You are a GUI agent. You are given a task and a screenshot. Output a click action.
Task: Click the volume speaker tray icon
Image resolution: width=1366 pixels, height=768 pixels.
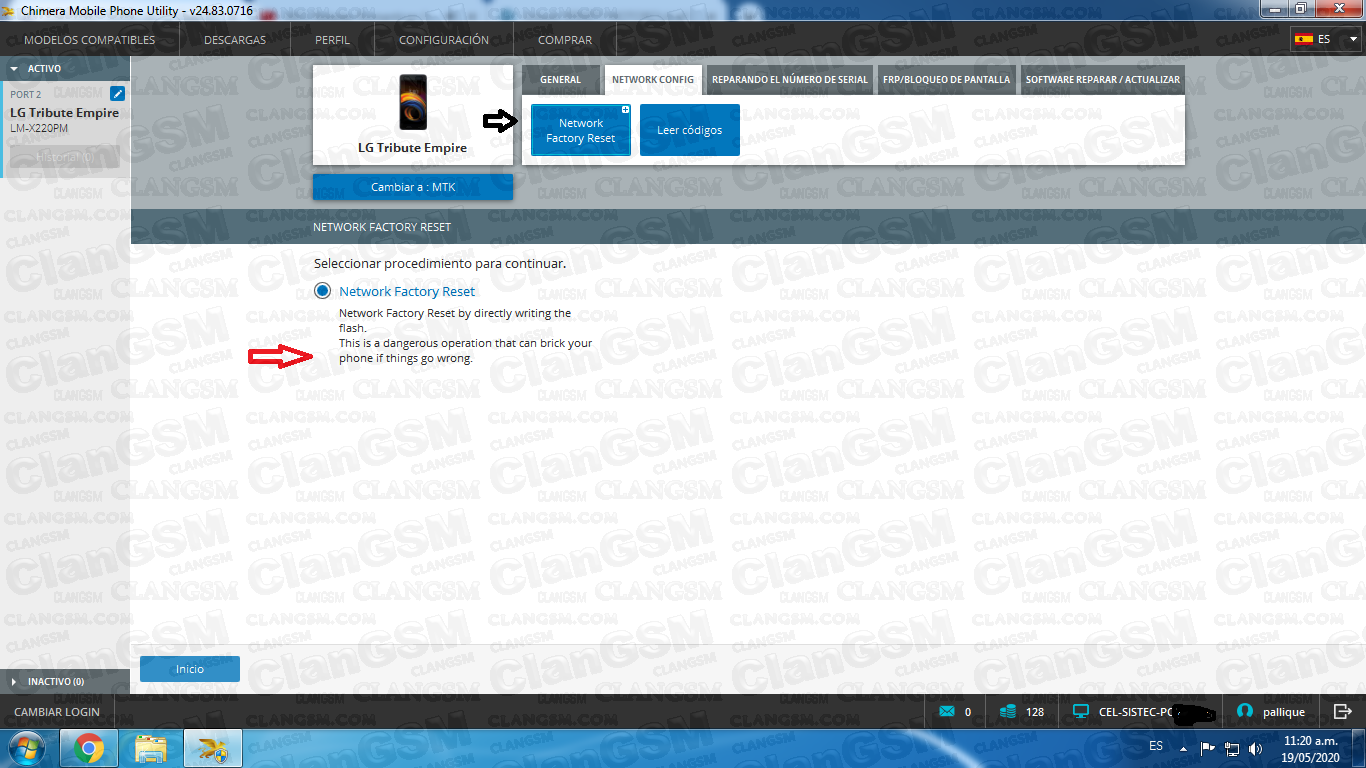pos(1255,747)
